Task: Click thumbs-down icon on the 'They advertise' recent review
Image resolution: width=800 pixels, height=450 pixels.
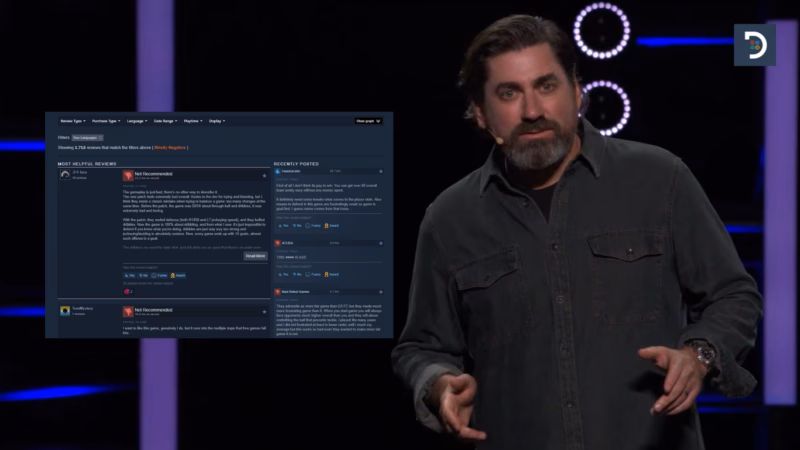Action: 278,292
